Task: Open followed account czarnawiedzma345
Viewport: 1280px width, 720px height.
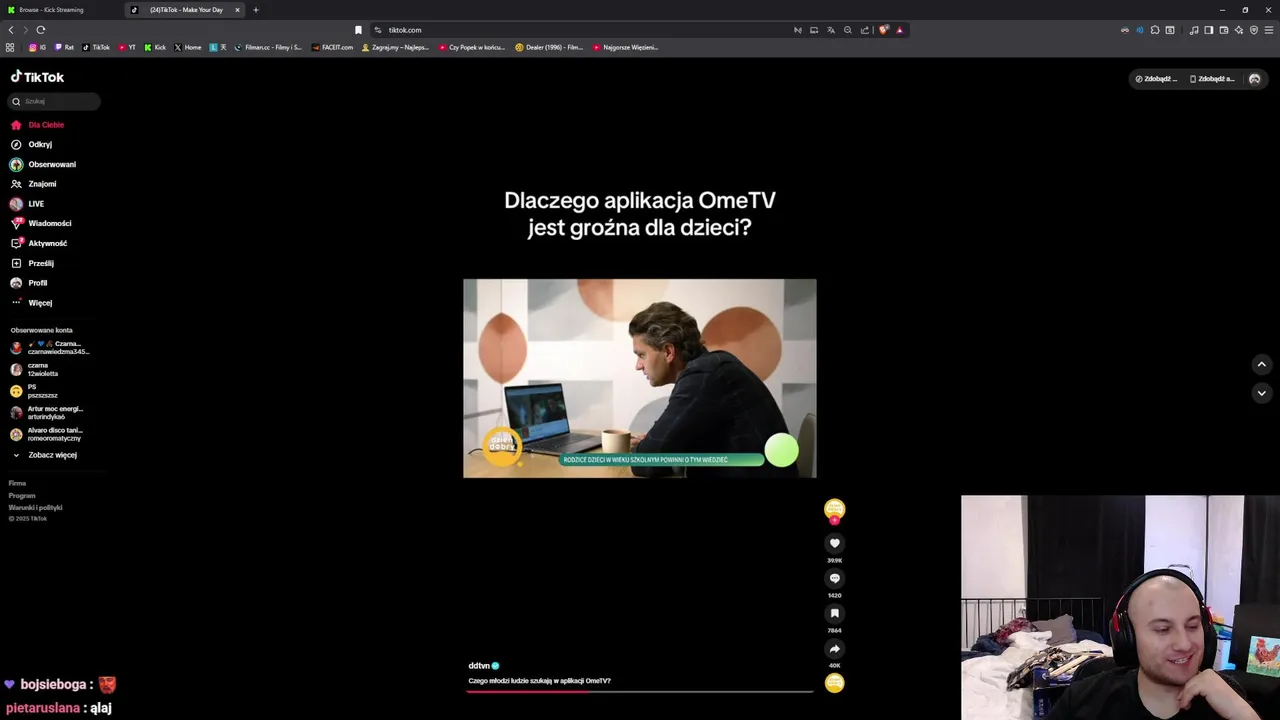Action: (50, 347)
